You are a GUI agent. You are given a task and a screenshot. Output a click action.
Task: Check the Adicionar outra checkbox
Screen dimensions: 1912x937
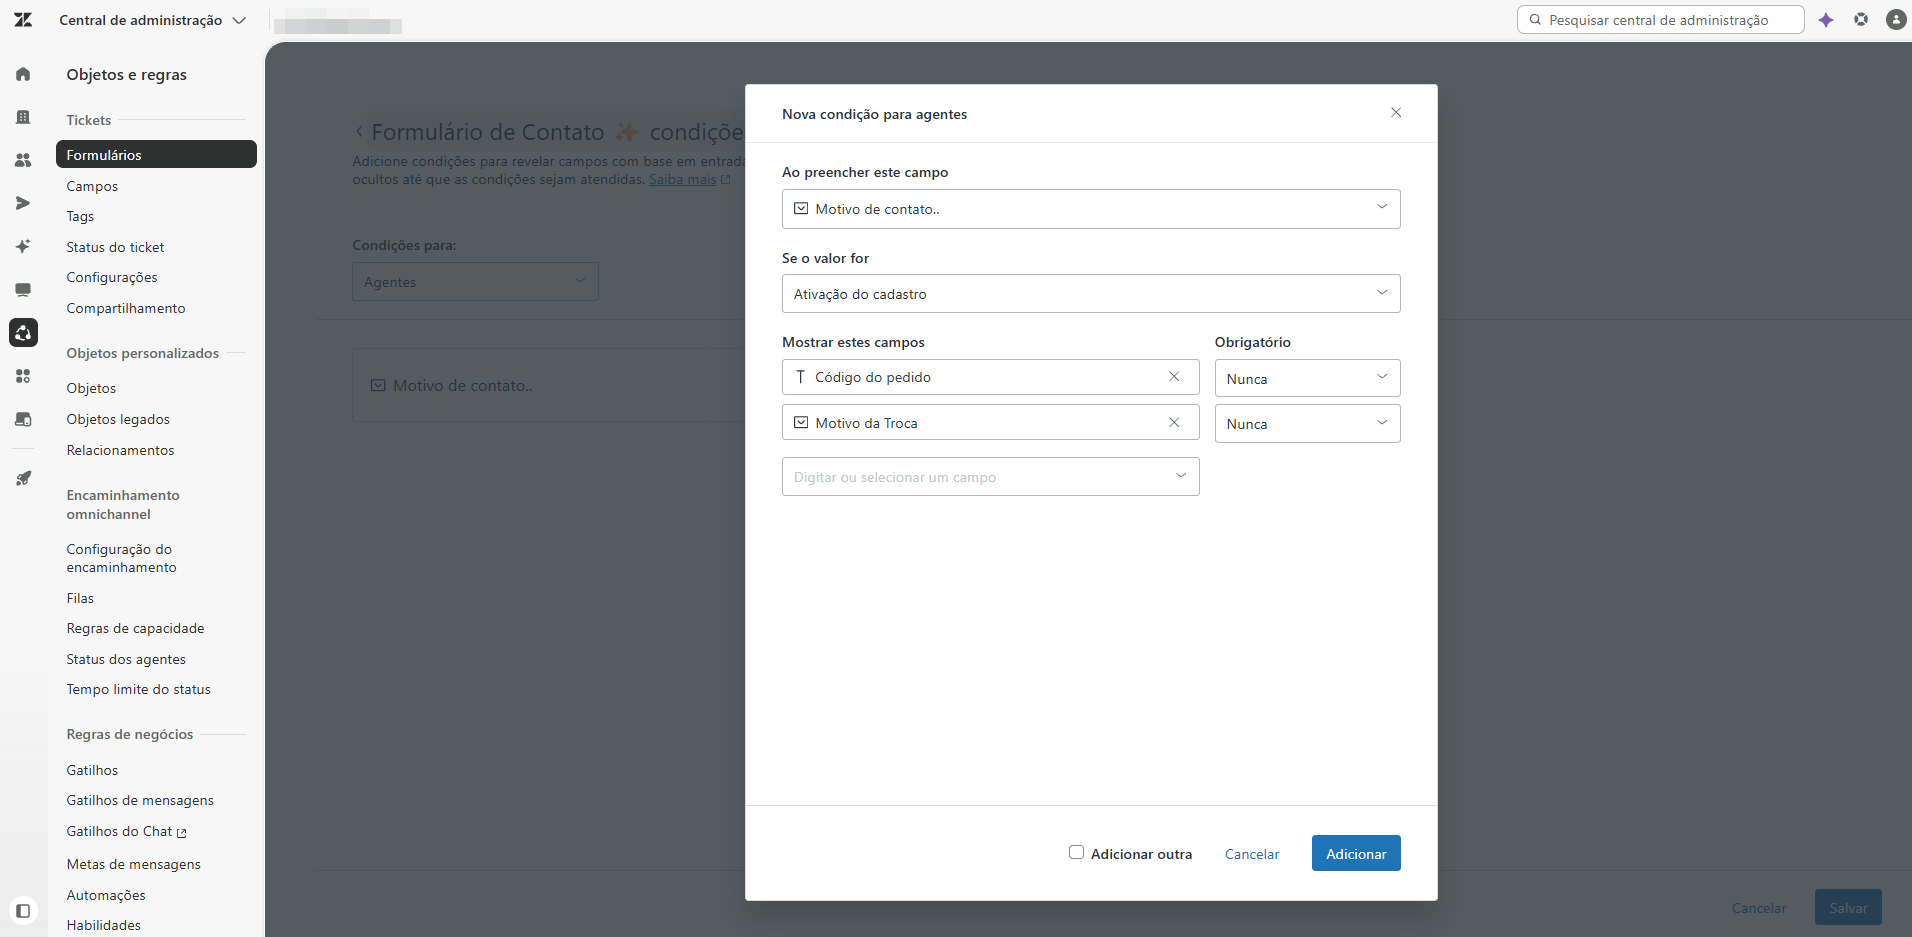(1076, 853)
